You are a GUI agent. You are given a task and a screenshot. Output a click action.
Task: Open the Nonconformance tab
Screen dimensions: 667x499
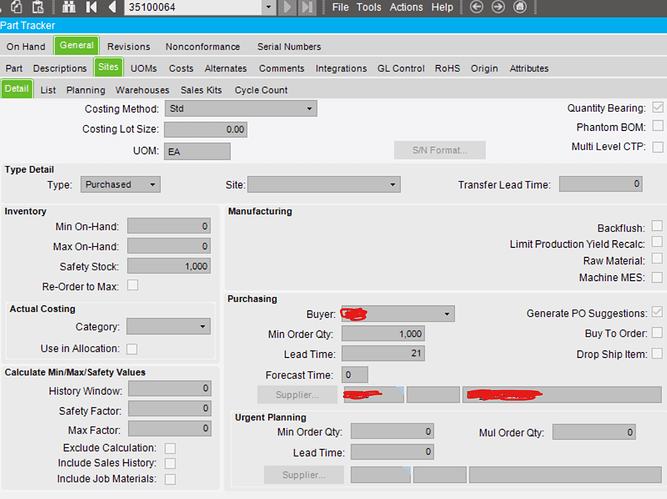[x=202, y=46]
